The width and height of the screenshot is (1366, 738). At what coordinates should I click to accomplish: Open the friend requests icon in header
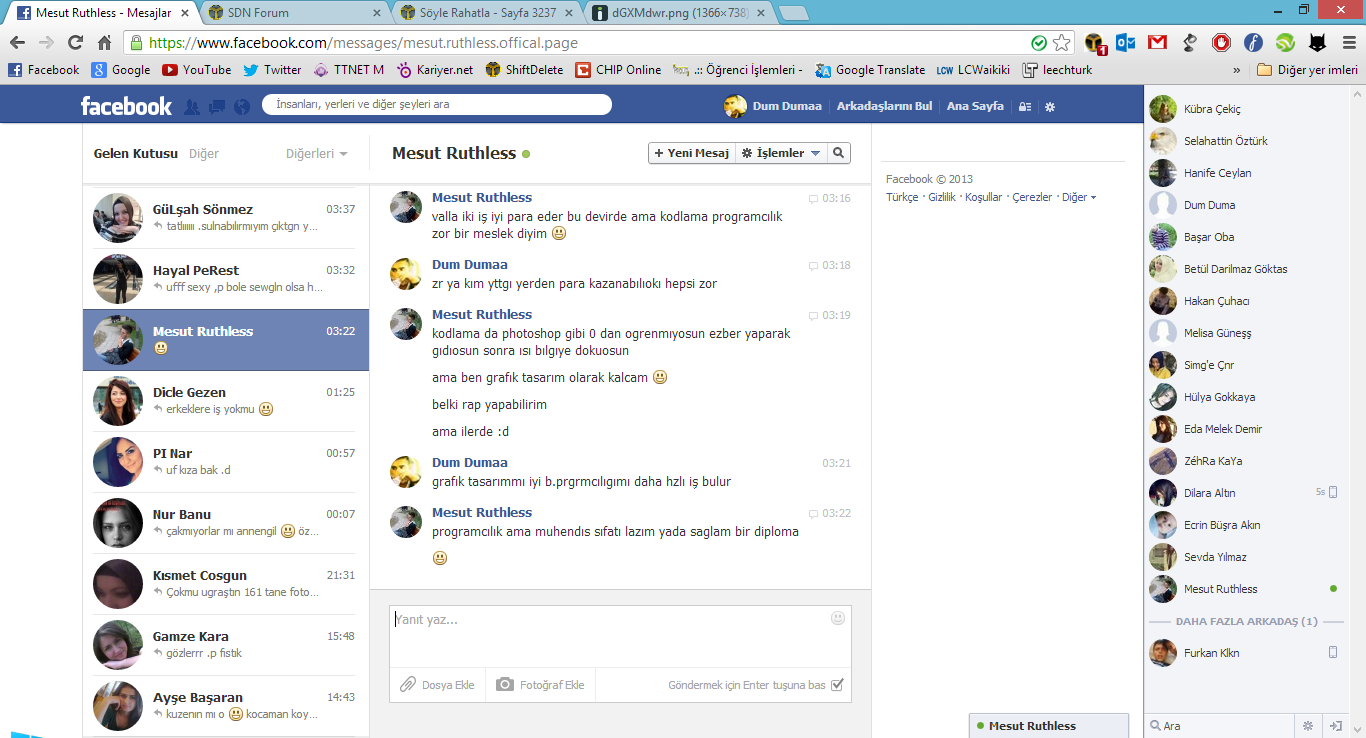coord(192,106)
